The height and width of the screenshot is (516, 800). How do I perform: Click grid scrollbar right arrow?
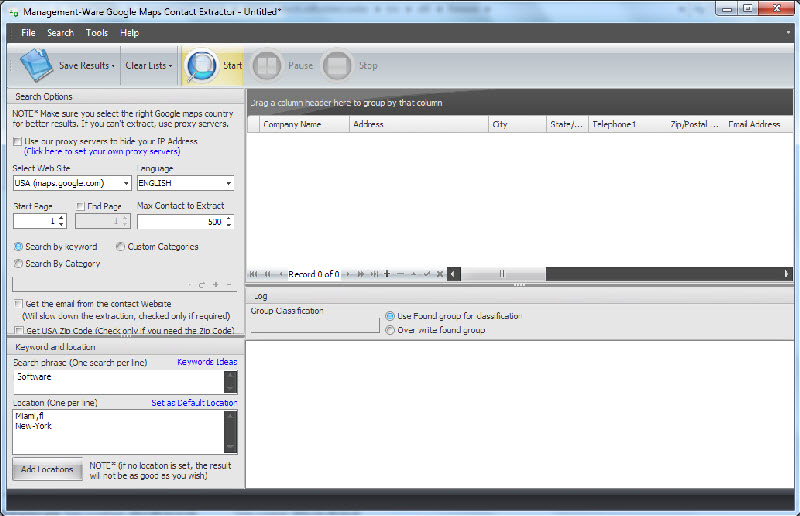pyautogui.click(x=786, y=274)
